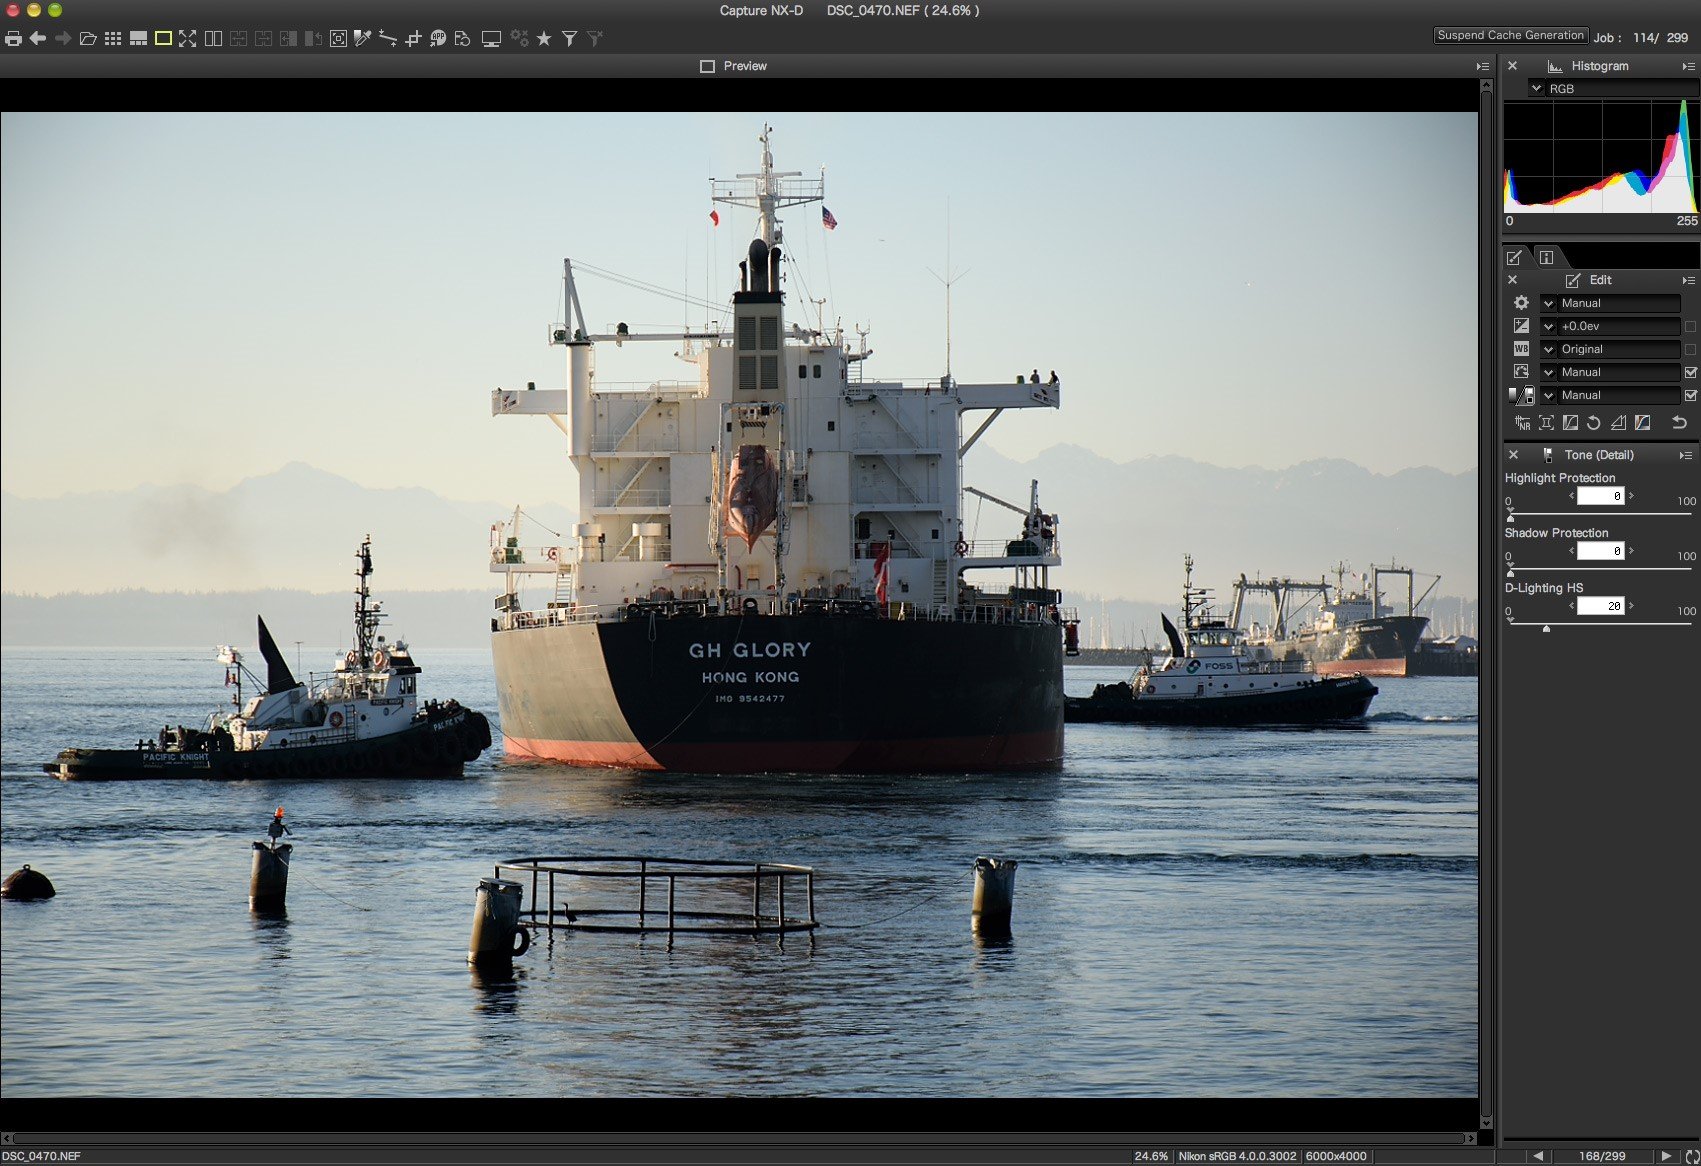
Task: Open the Noise Reduction tool icon
Action: (1522, 423)
